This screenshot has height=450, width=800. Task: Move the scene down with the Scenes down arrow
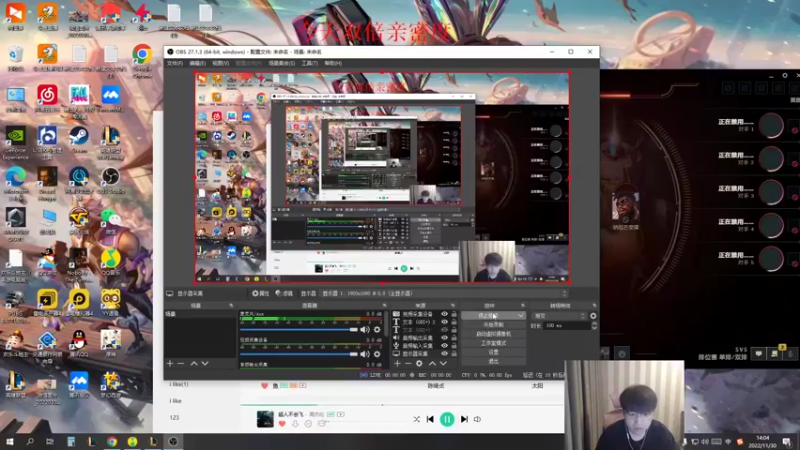tap(205, 363)
